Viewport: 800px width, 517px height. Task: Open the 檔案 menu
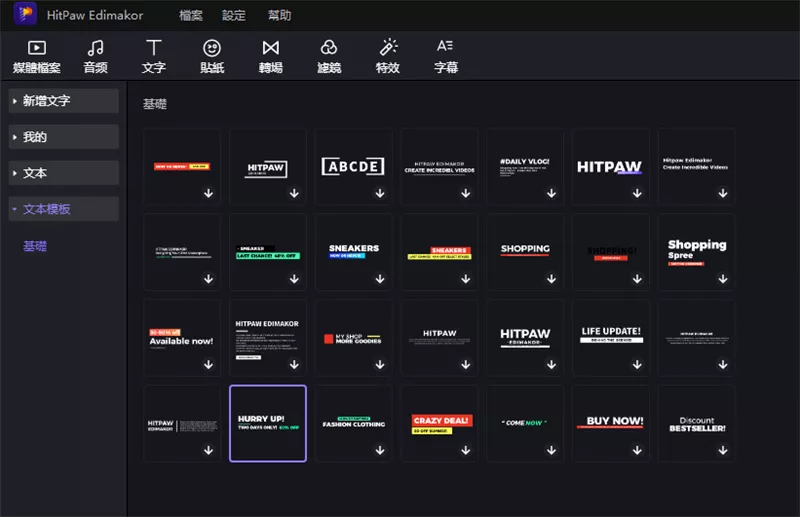pos(191,15)
